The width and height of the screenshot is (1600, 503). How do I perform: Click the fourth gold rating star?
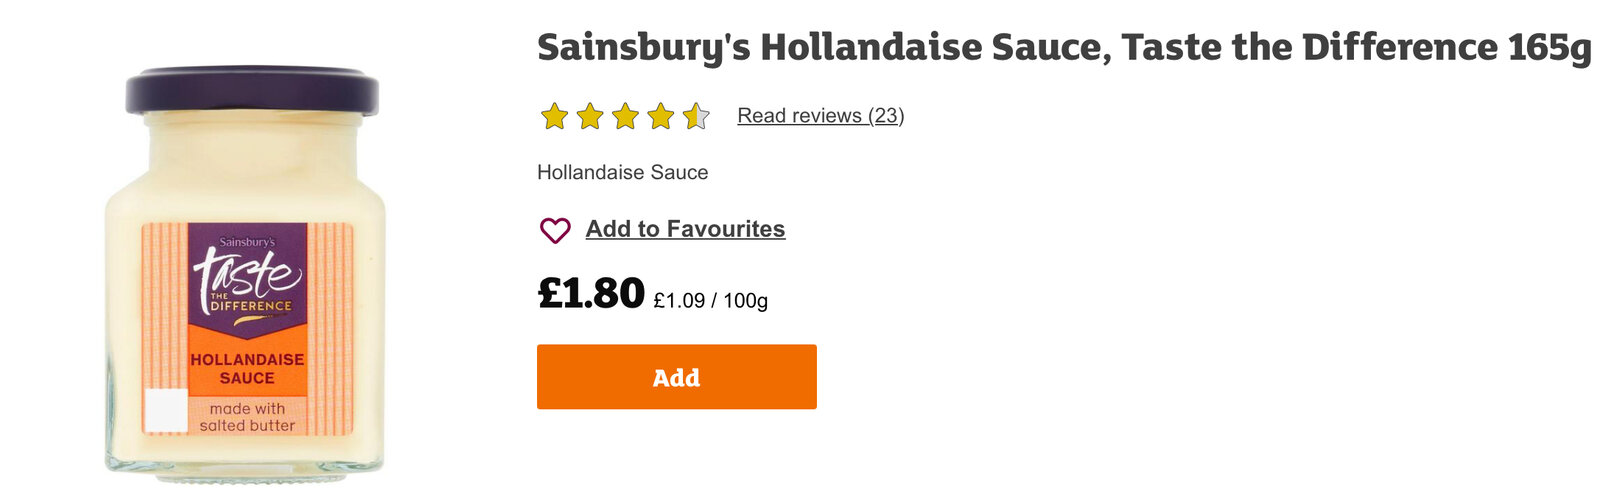(x=660, y=117)
